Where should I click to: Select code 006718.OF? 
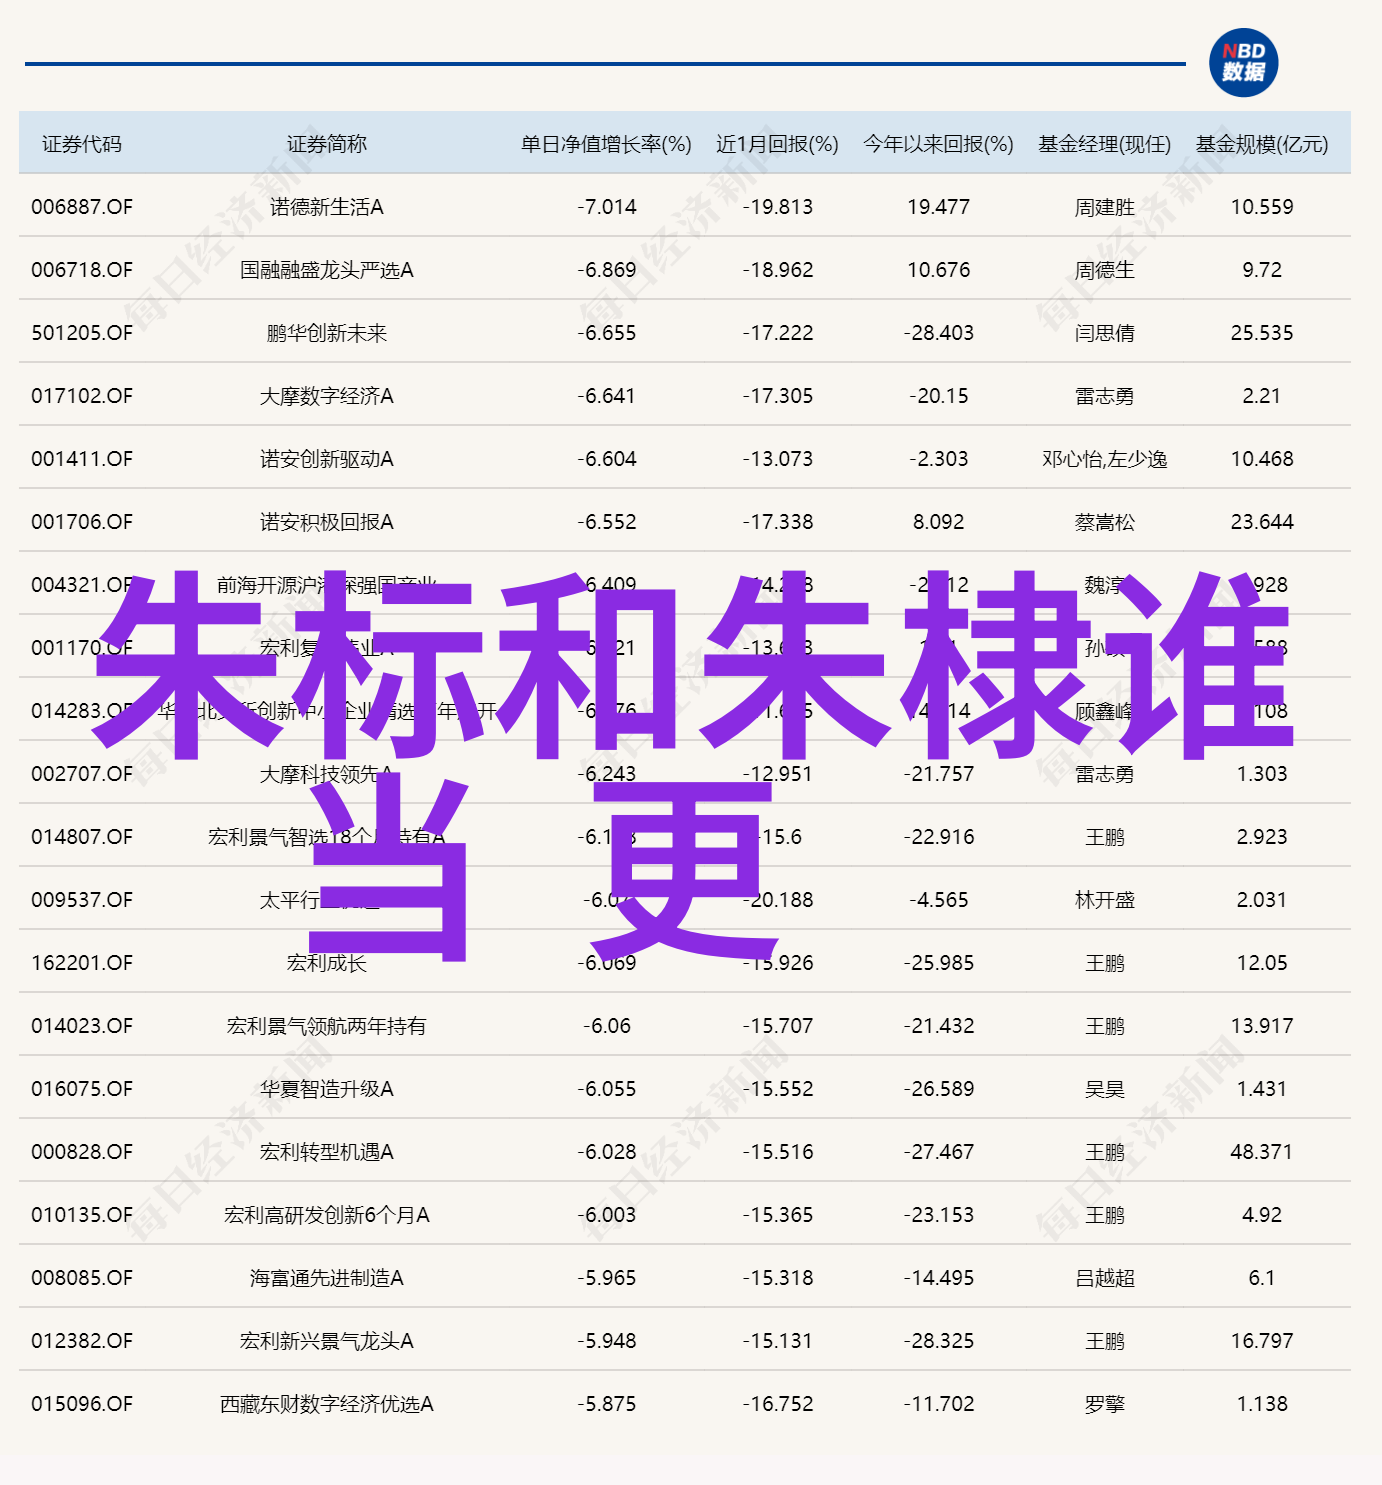(x=82, y=270)
